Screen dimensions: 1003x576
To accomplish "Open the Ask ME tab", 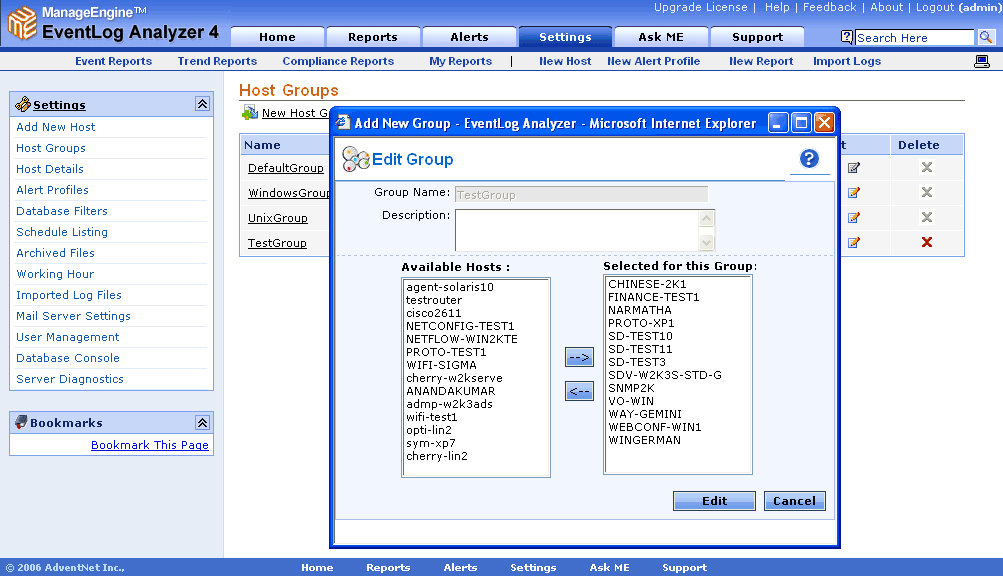I will (661, 37).
